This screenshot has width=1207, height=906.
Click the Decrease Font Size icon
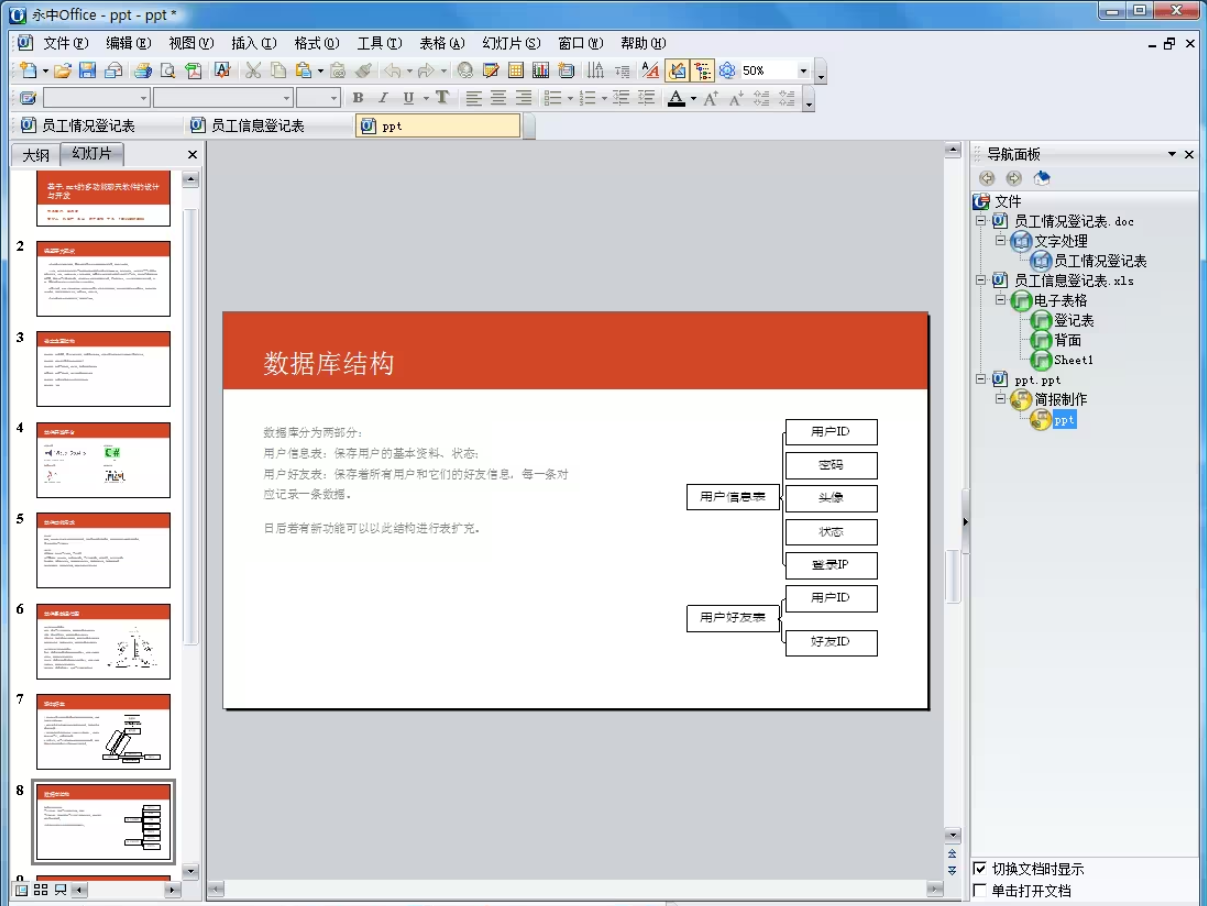pos(736,98)
